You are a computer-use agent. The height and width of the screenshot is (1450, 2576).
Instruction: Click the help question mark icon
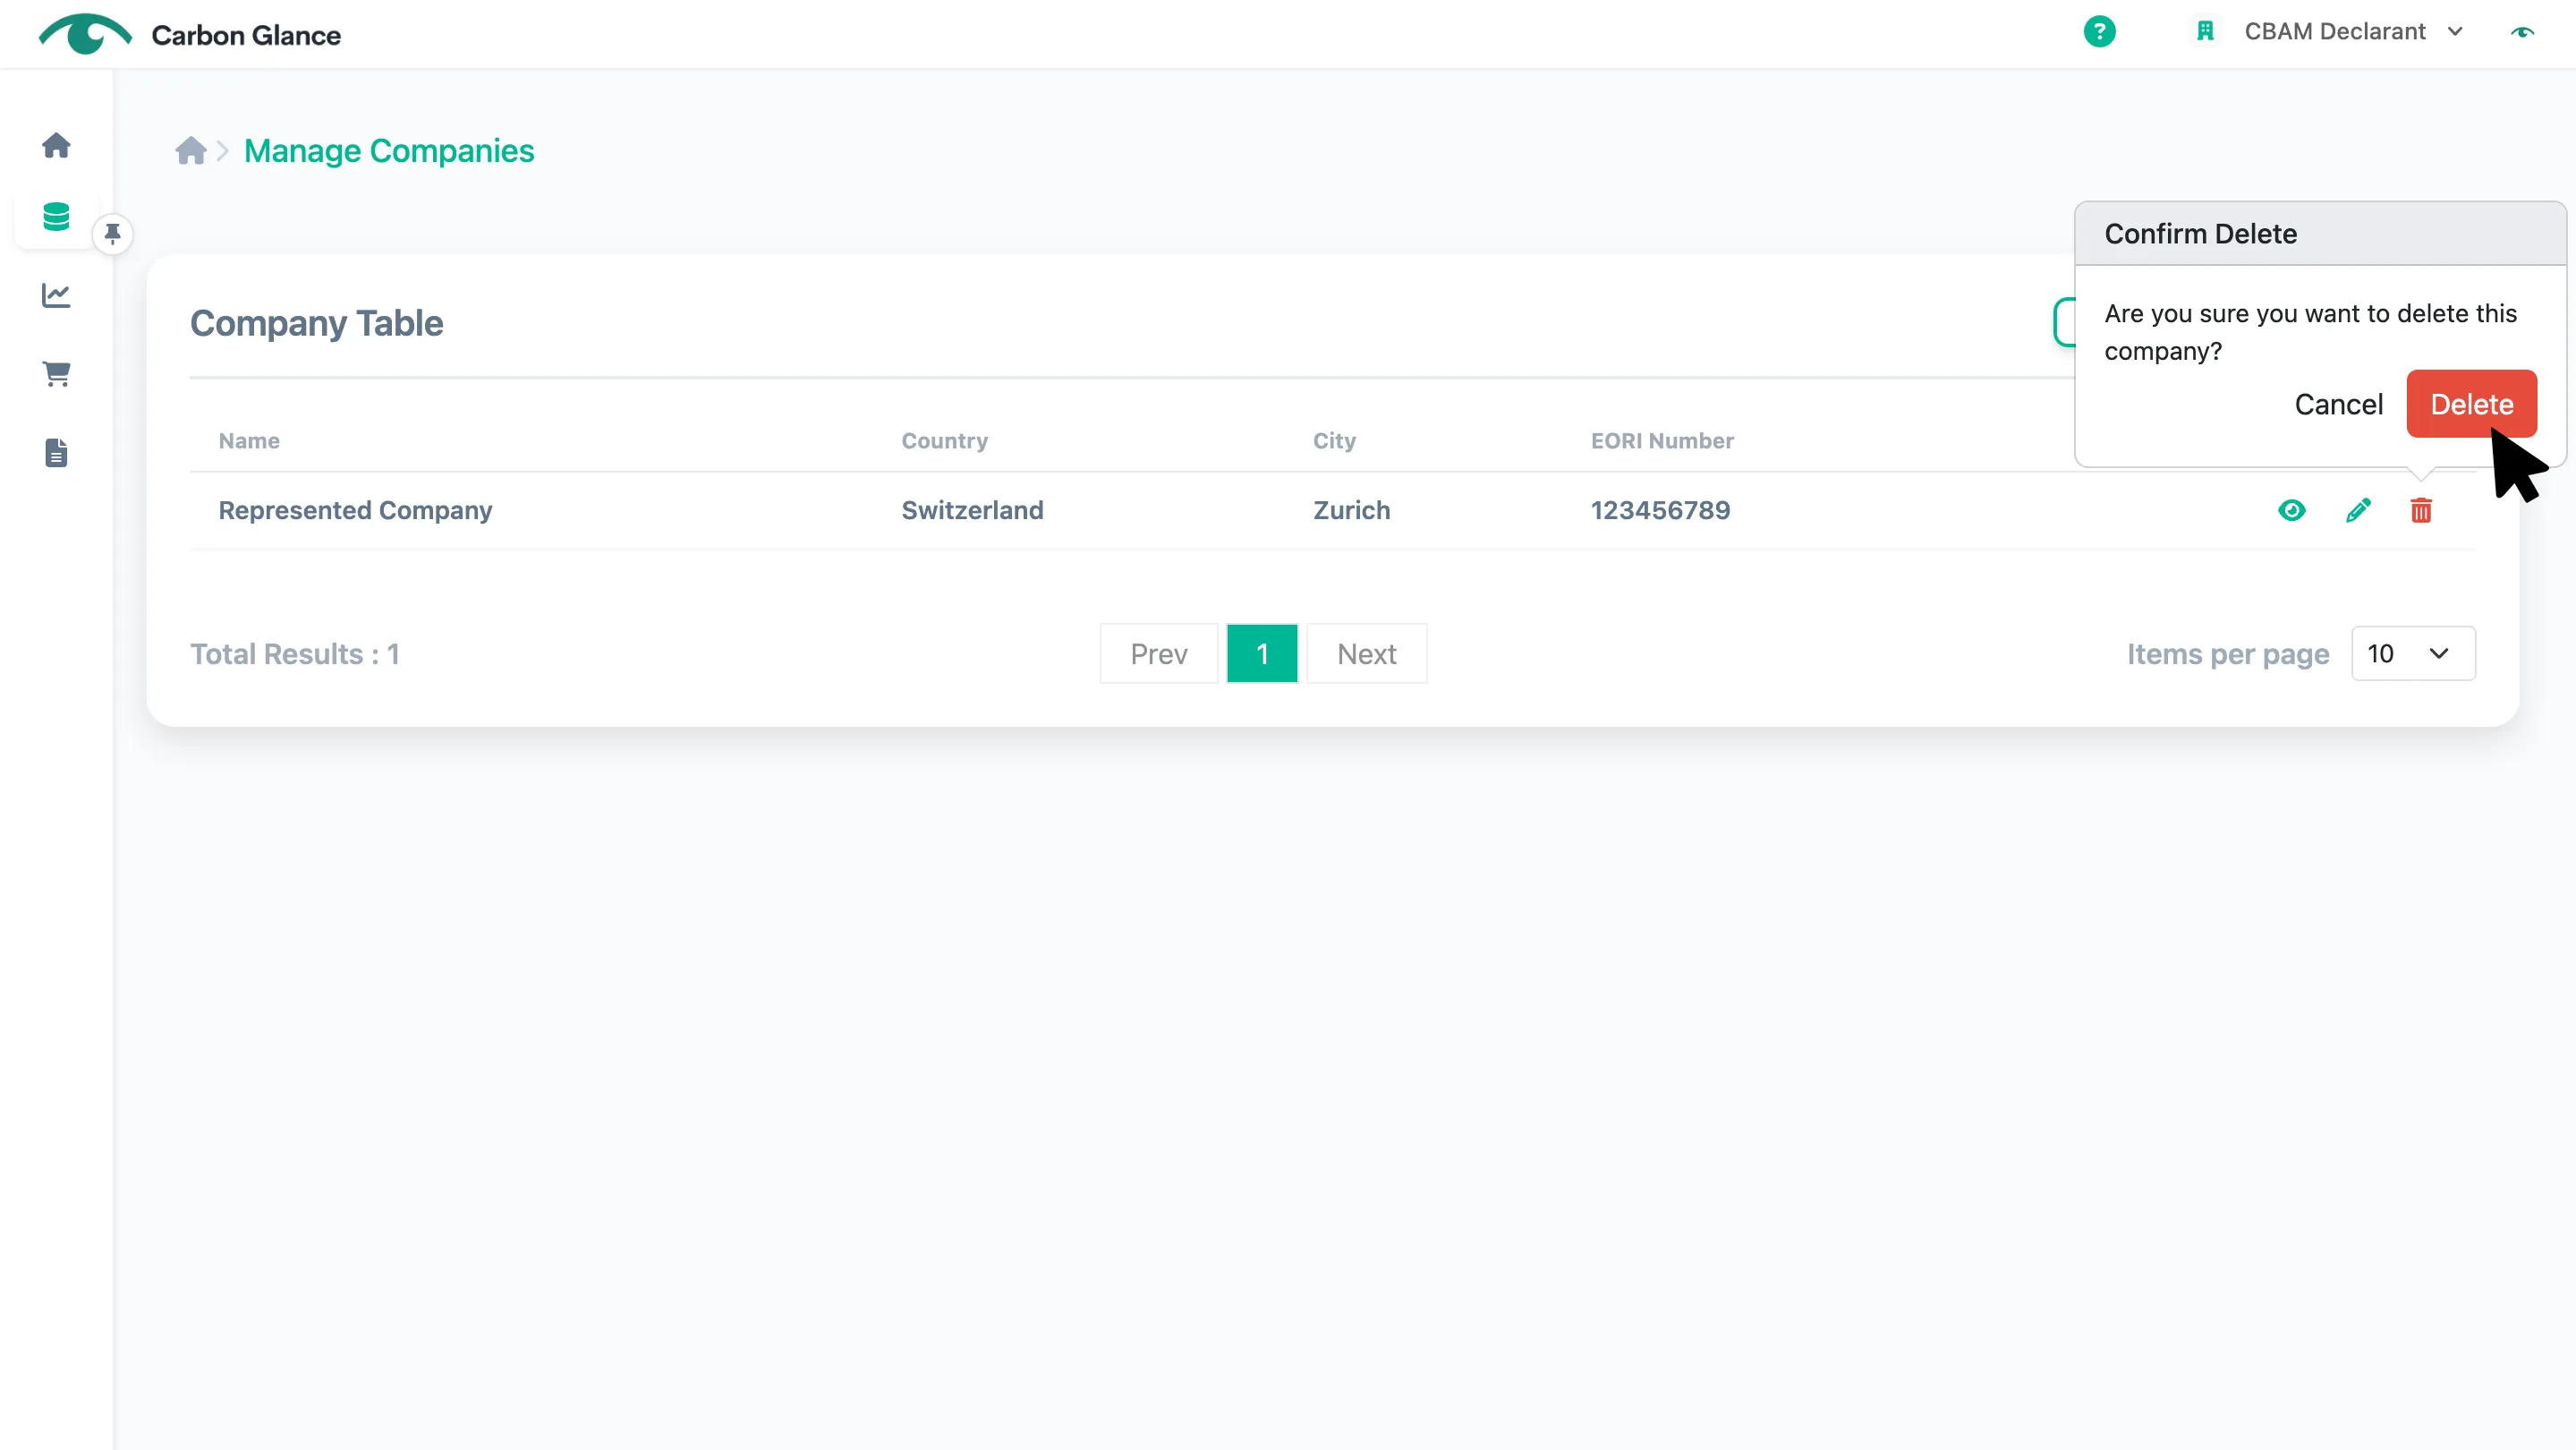coord(2099,32)
